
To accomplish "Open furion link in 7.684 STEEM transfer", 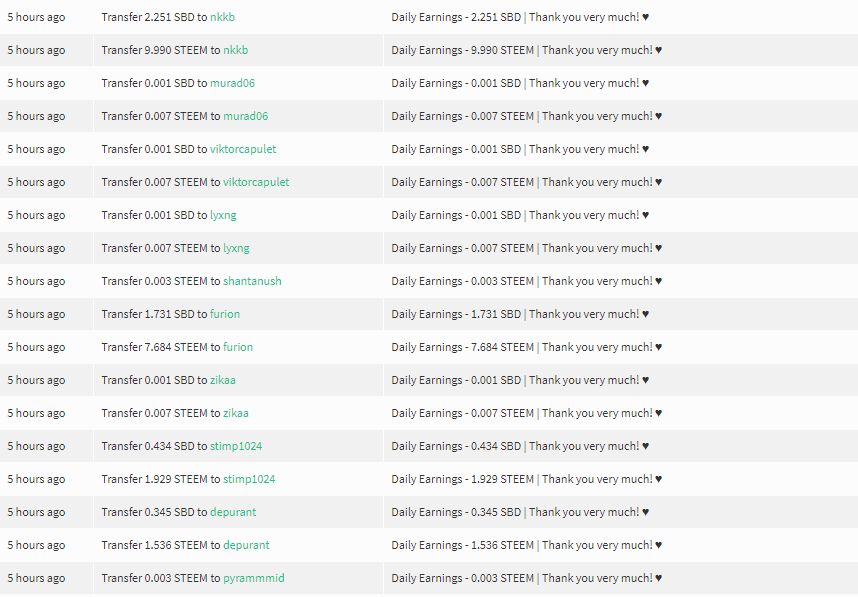I will [x=238, y=347].
